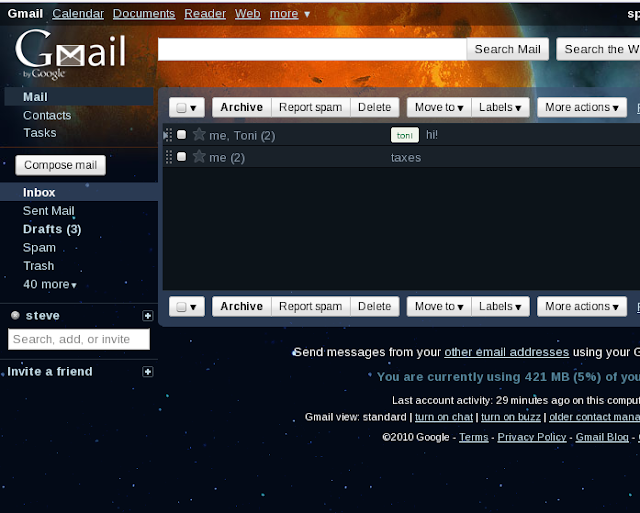Open bottom "Labels" dropdown
The height and width of the screenshot is (513, 640).
pyautogui.click(x=500, y=306)
